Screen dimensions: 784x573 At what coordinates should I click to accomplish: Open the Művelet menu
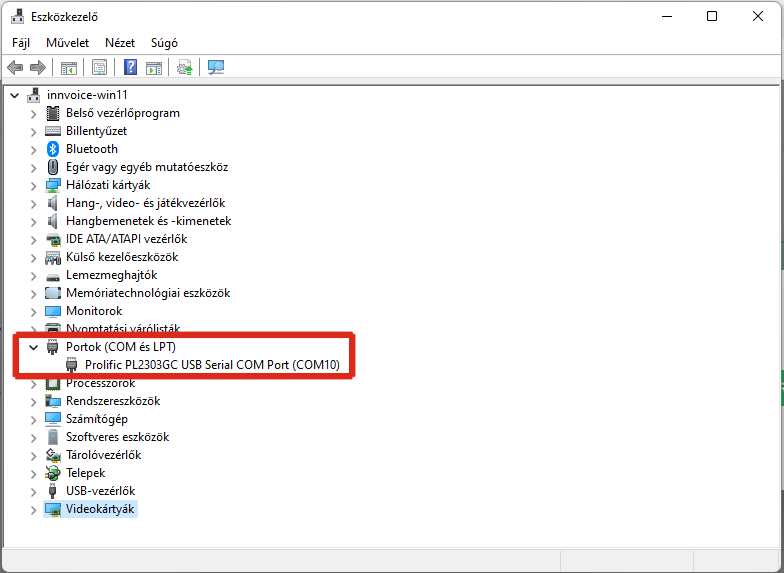[67, 43]
